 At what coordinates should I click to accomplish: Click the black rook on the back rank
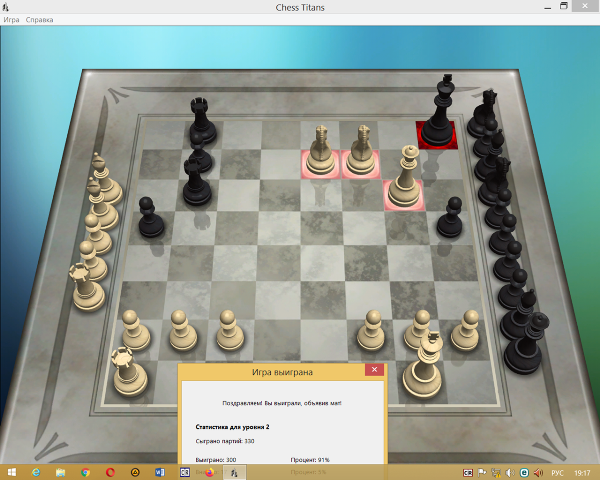coord(201,120)
